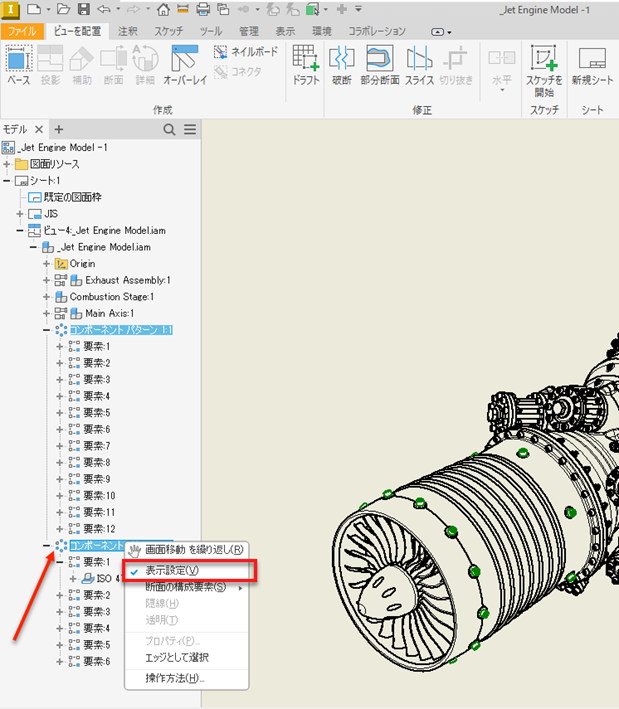Click スケッチを開始 (Start Sketch) icon
This screenshot has height=709, width=619.
pos(544,68)
